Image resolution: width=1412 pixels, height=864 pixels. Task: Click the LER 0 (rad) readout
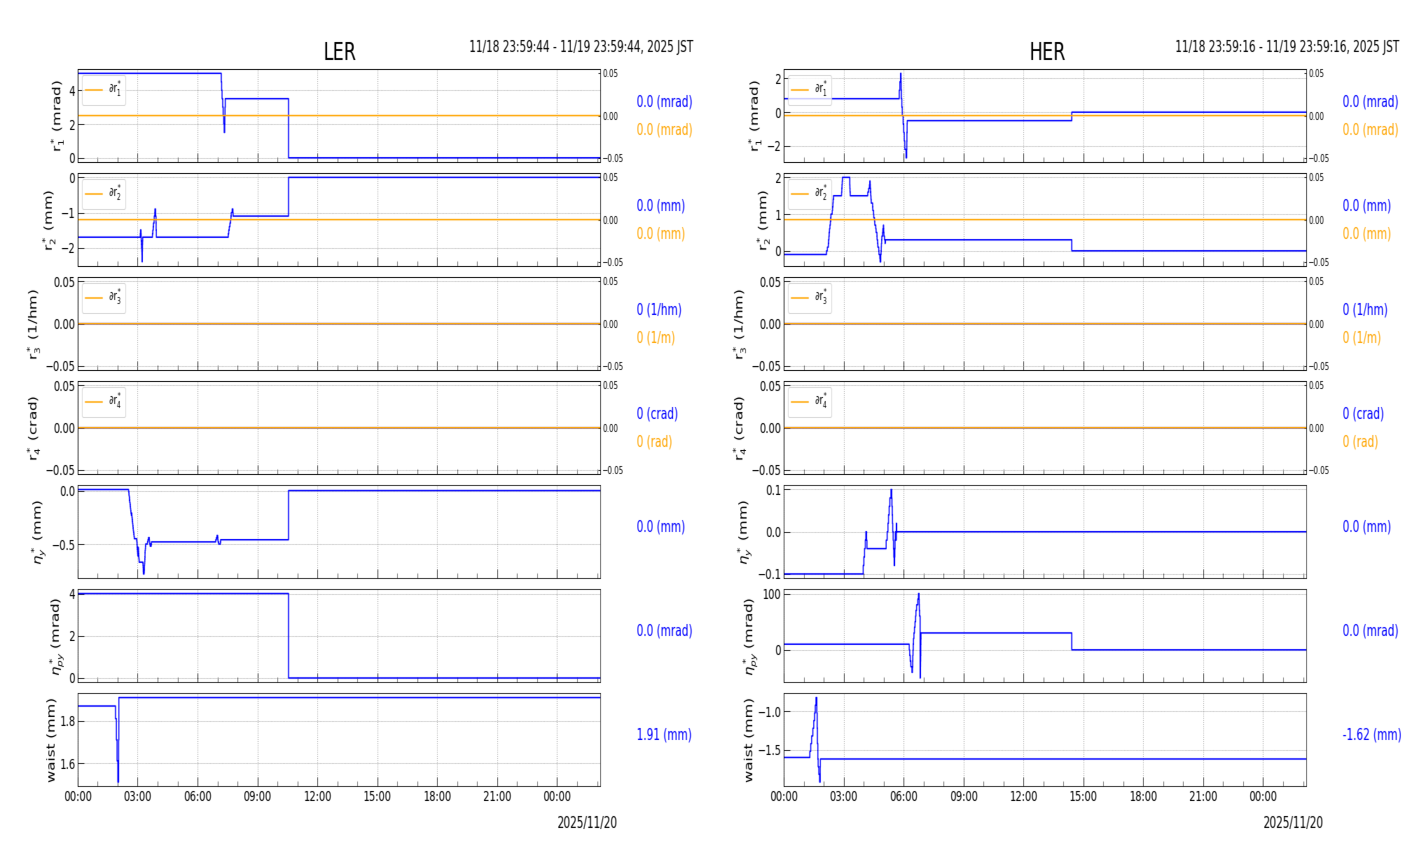tap(654, 442)
